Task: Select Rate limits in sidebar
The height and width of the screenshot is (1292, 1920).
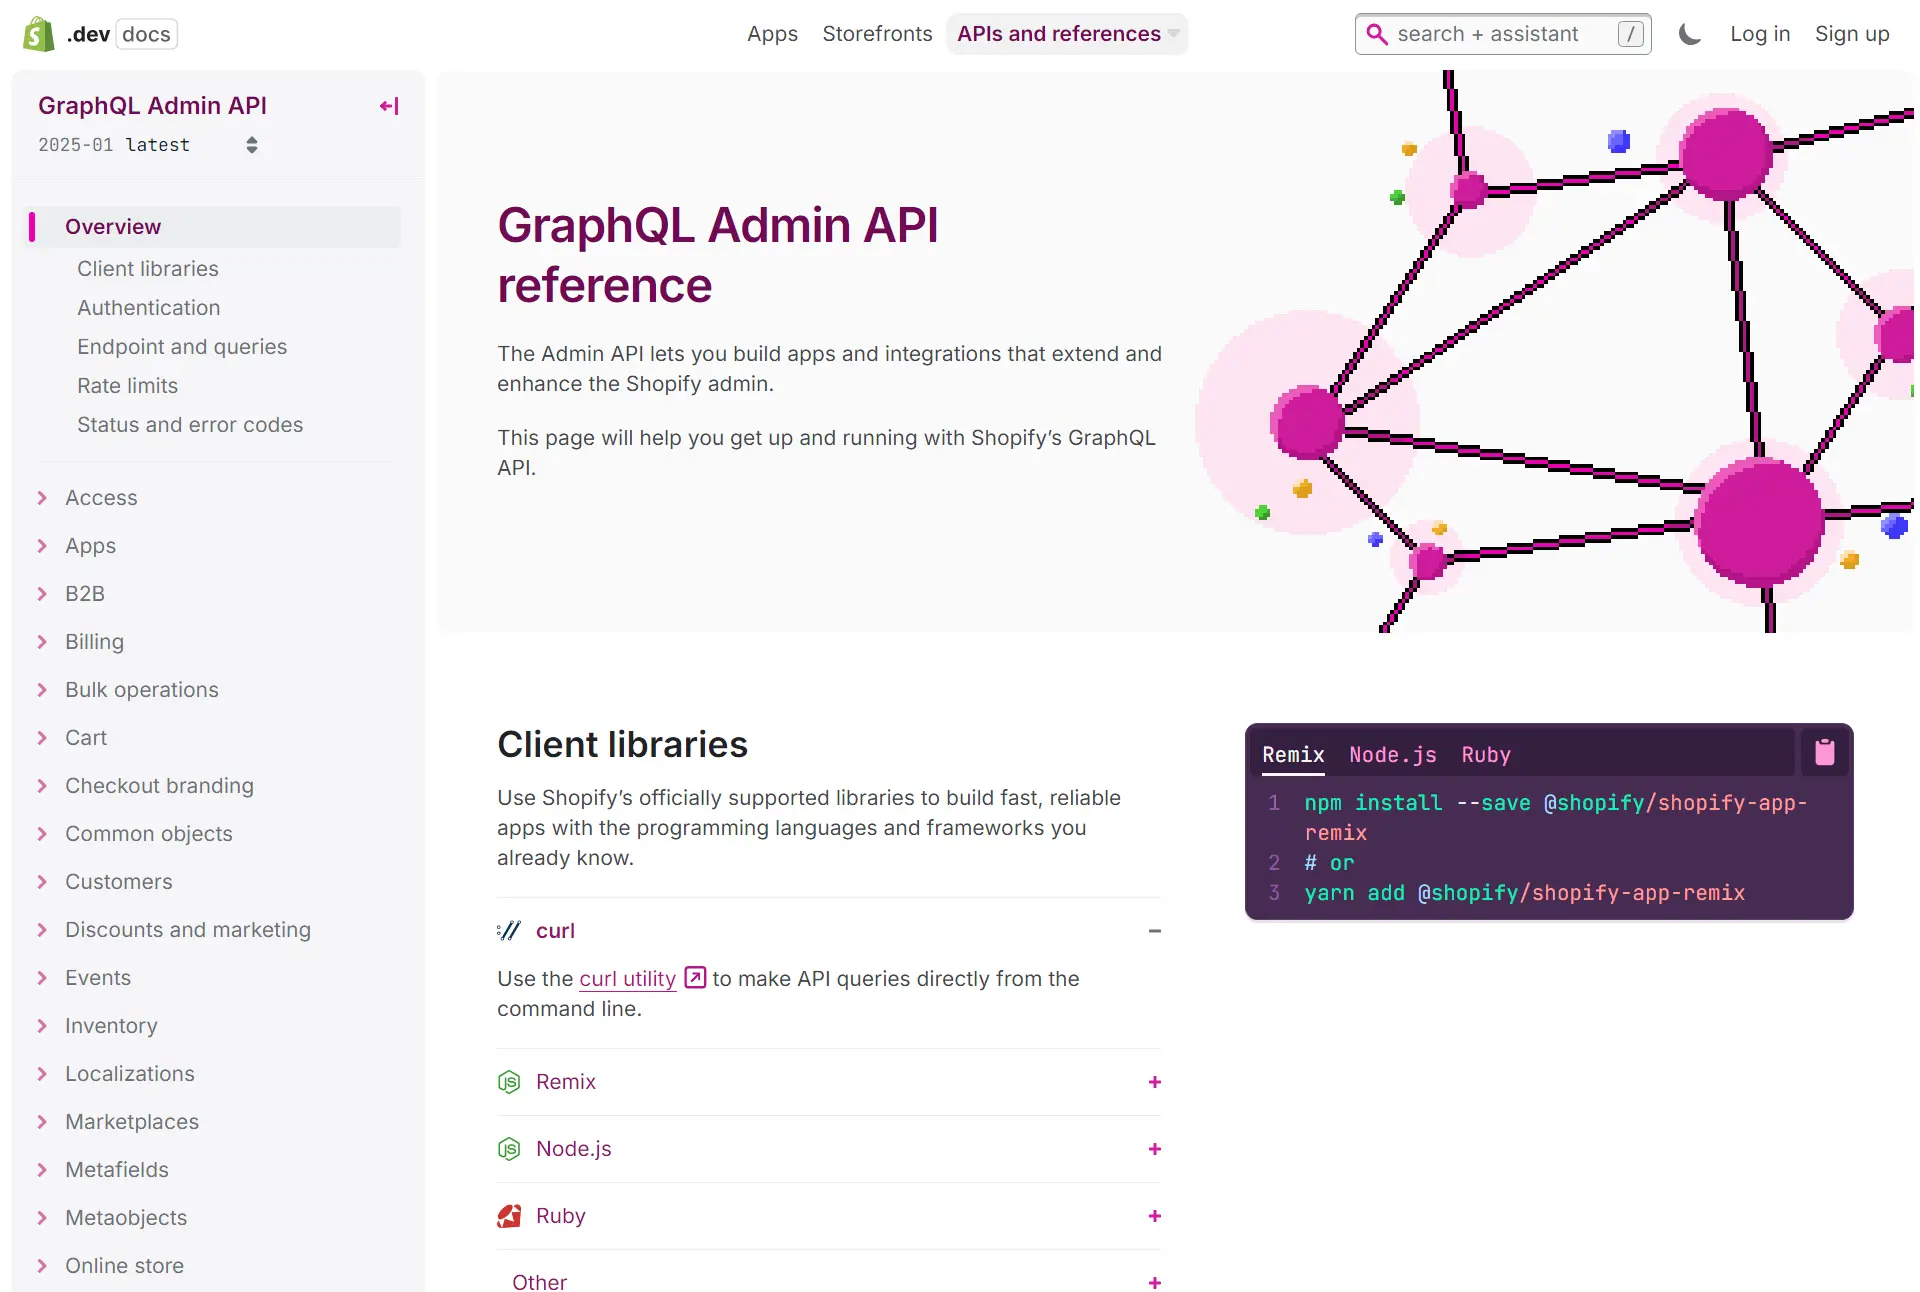Action: (x=127, y=386)
